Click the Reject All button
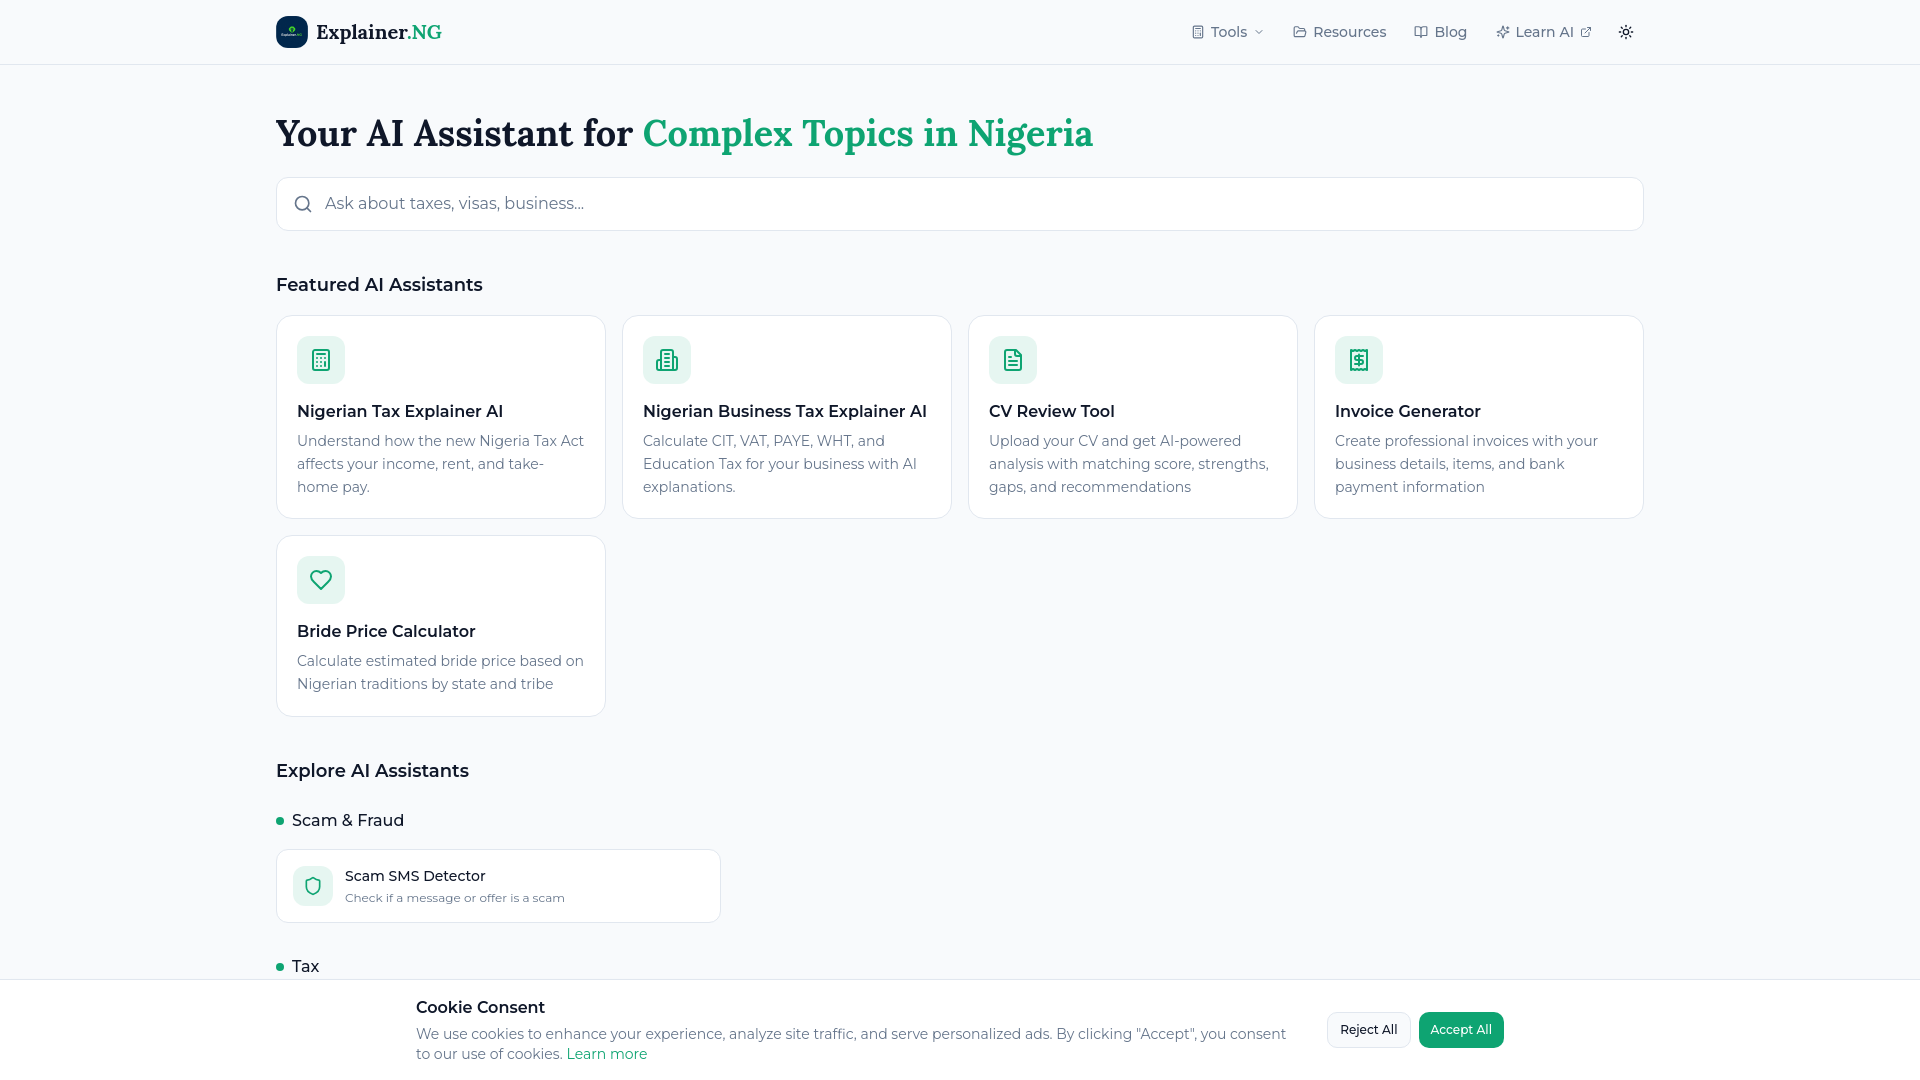This screenshot has width=1920, height=1080. pos(1368,1029)
